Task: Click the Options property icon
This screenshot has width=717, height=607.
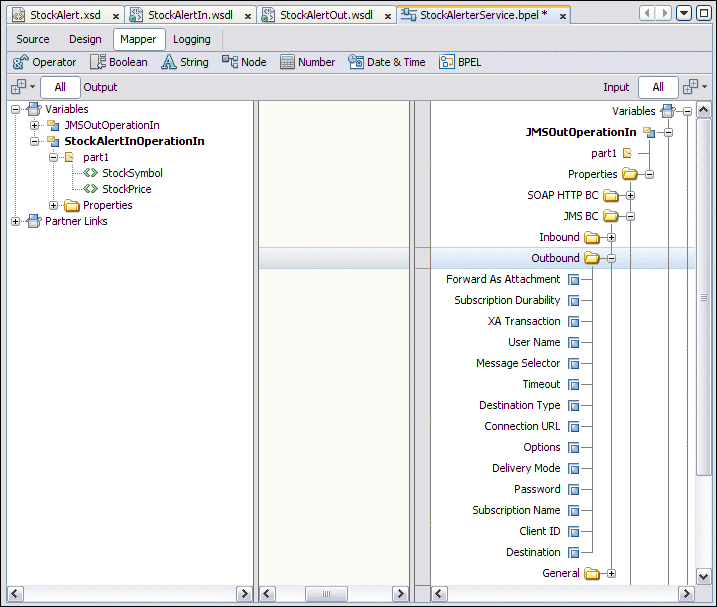Action: pos(573,448)
